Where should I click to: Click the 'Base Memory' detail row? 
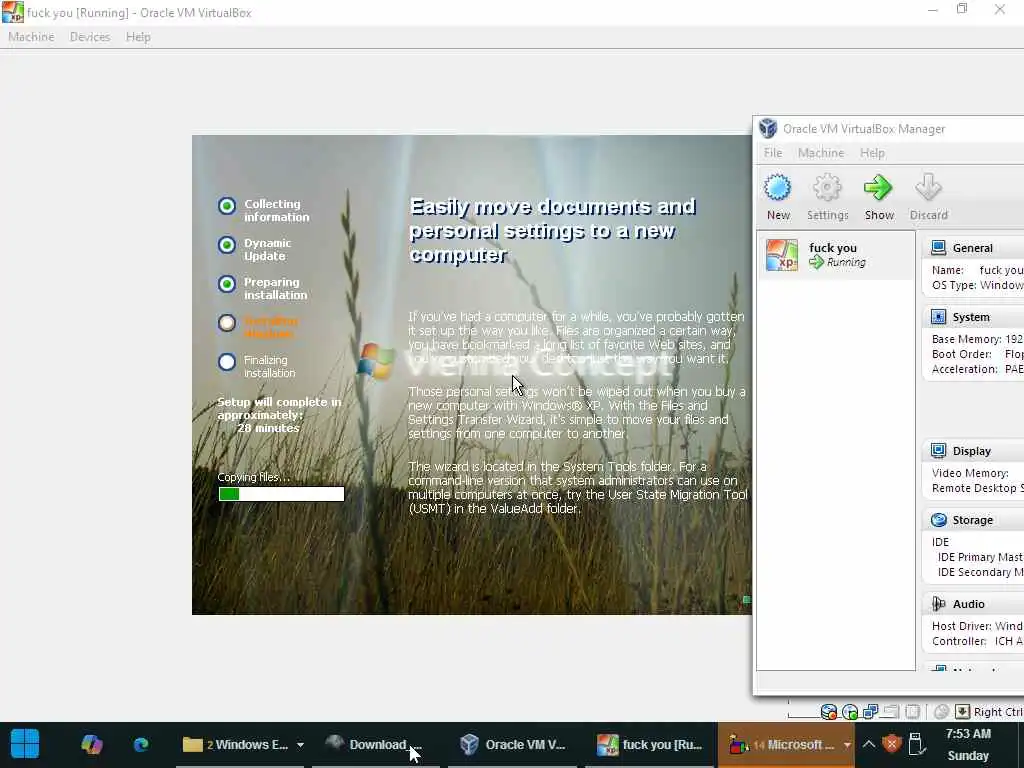click(x=977, y=339)
